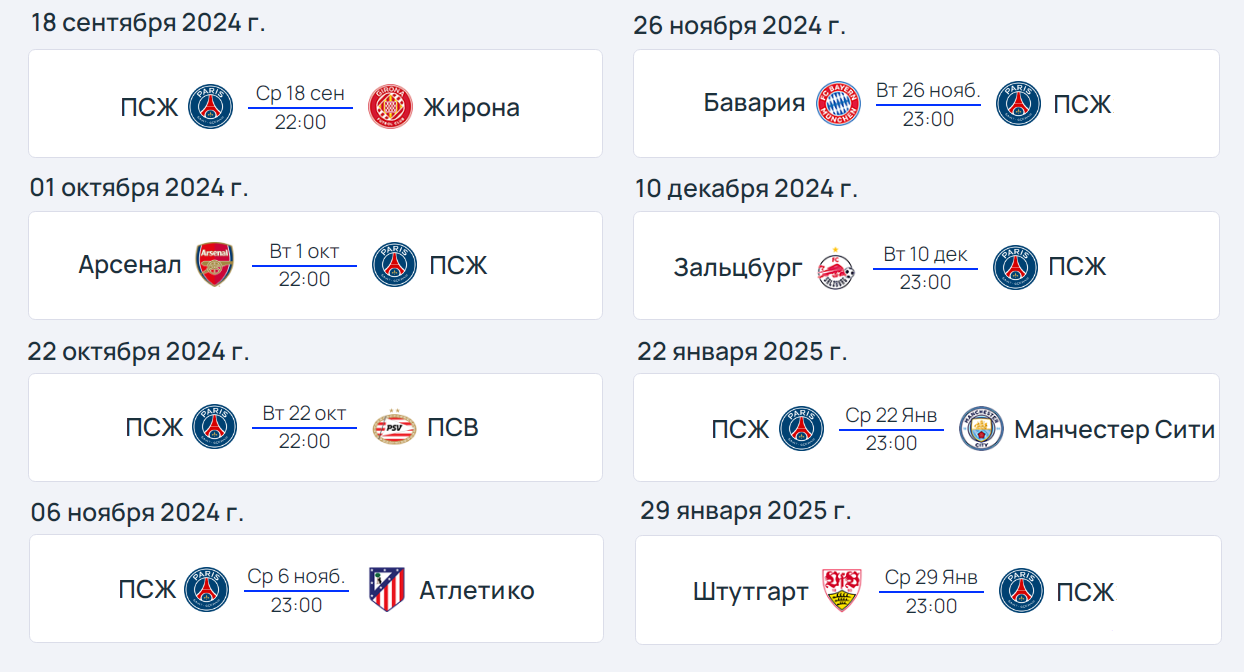Click the Зальцбург team name
The height and width of the screenshot is (672, 1244).
point(738,267)
